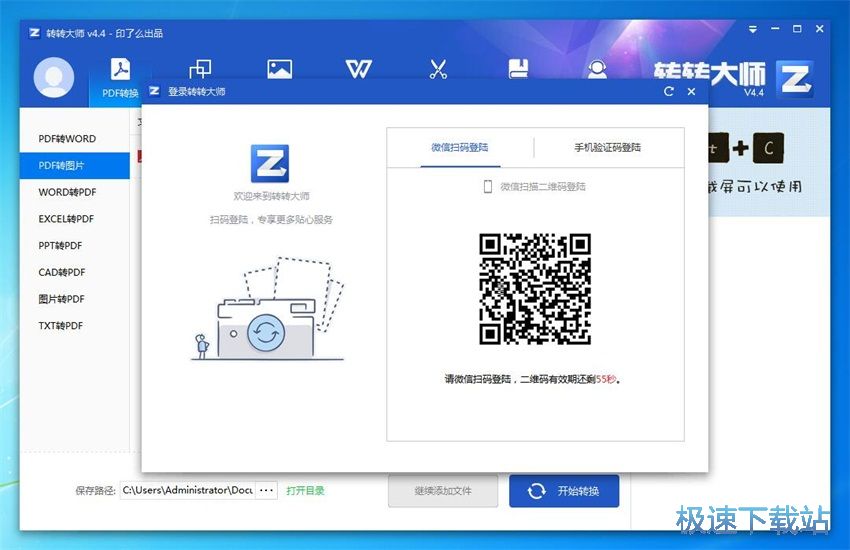Select EXCEL转PDF in sidebar
This screenshot has width=850, height=550.
coord(75,219)
